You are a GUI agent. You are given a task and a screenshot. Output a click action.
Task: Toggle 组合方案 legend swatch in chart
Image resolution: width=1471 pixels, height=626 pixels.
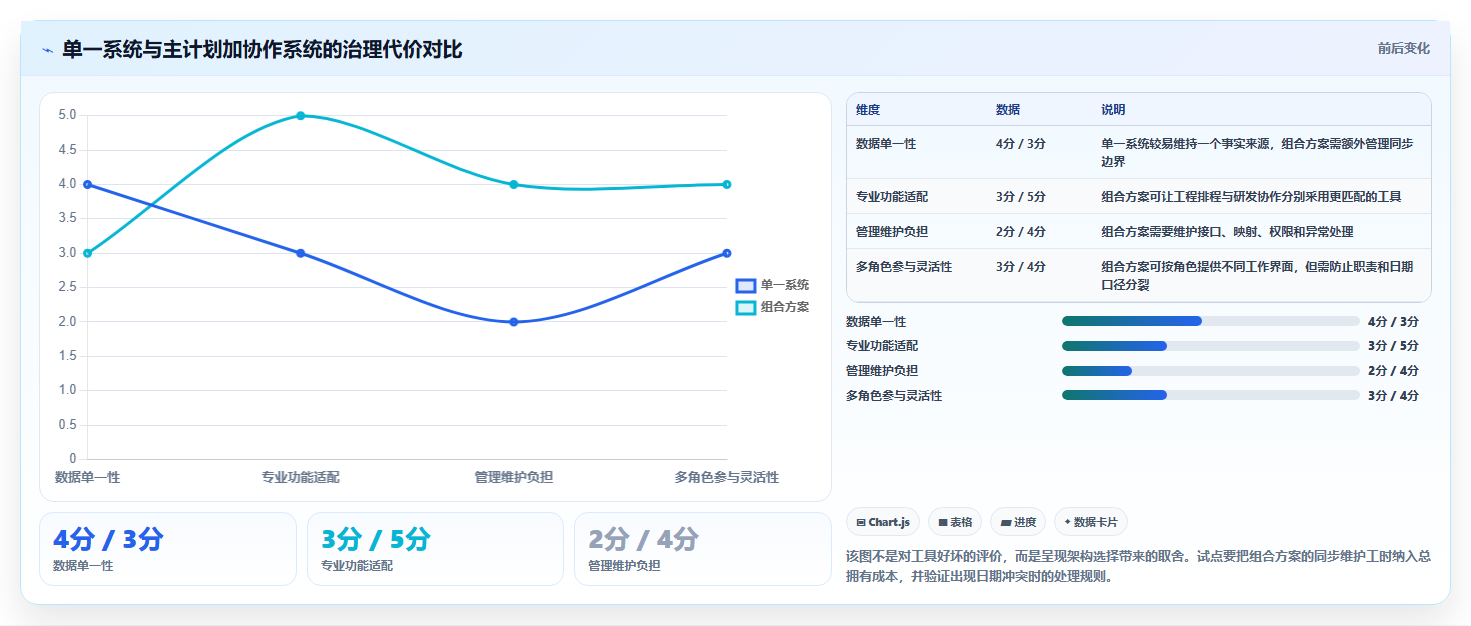pyautogui.click(x=745, y=307)
